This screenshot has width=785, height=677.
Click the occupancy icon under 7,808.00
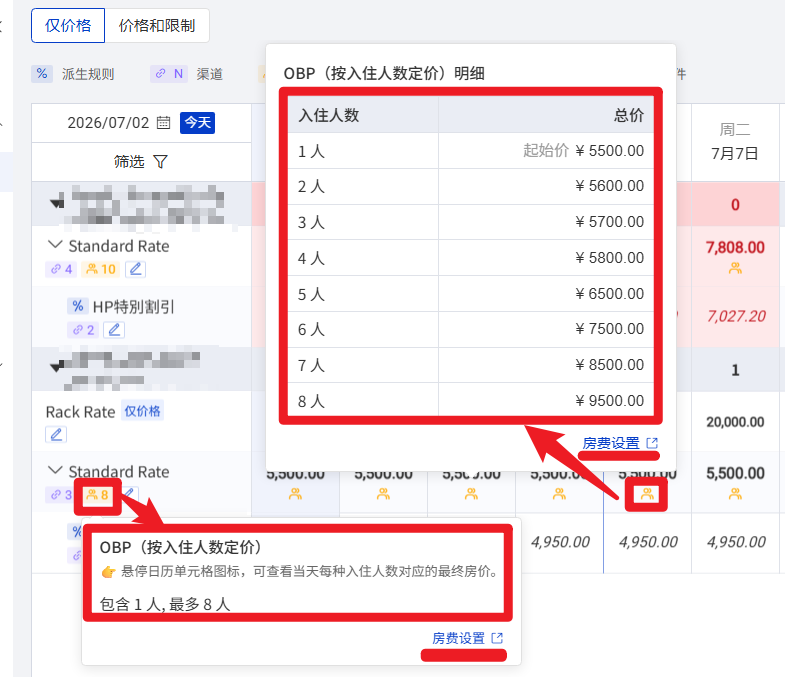click(x=735, y=269)
